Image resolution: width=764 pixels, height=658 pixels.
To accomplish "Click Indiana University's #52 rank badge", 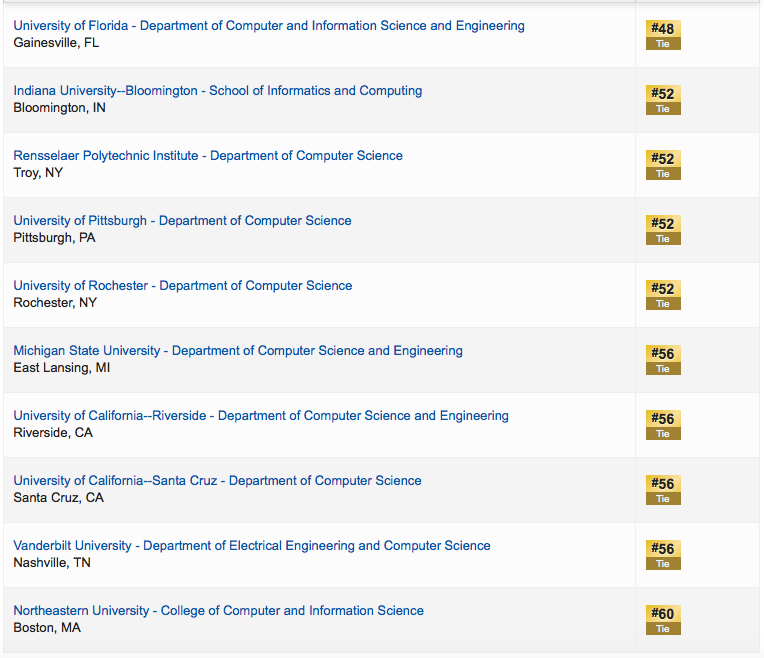I will [x=663, y=100].
